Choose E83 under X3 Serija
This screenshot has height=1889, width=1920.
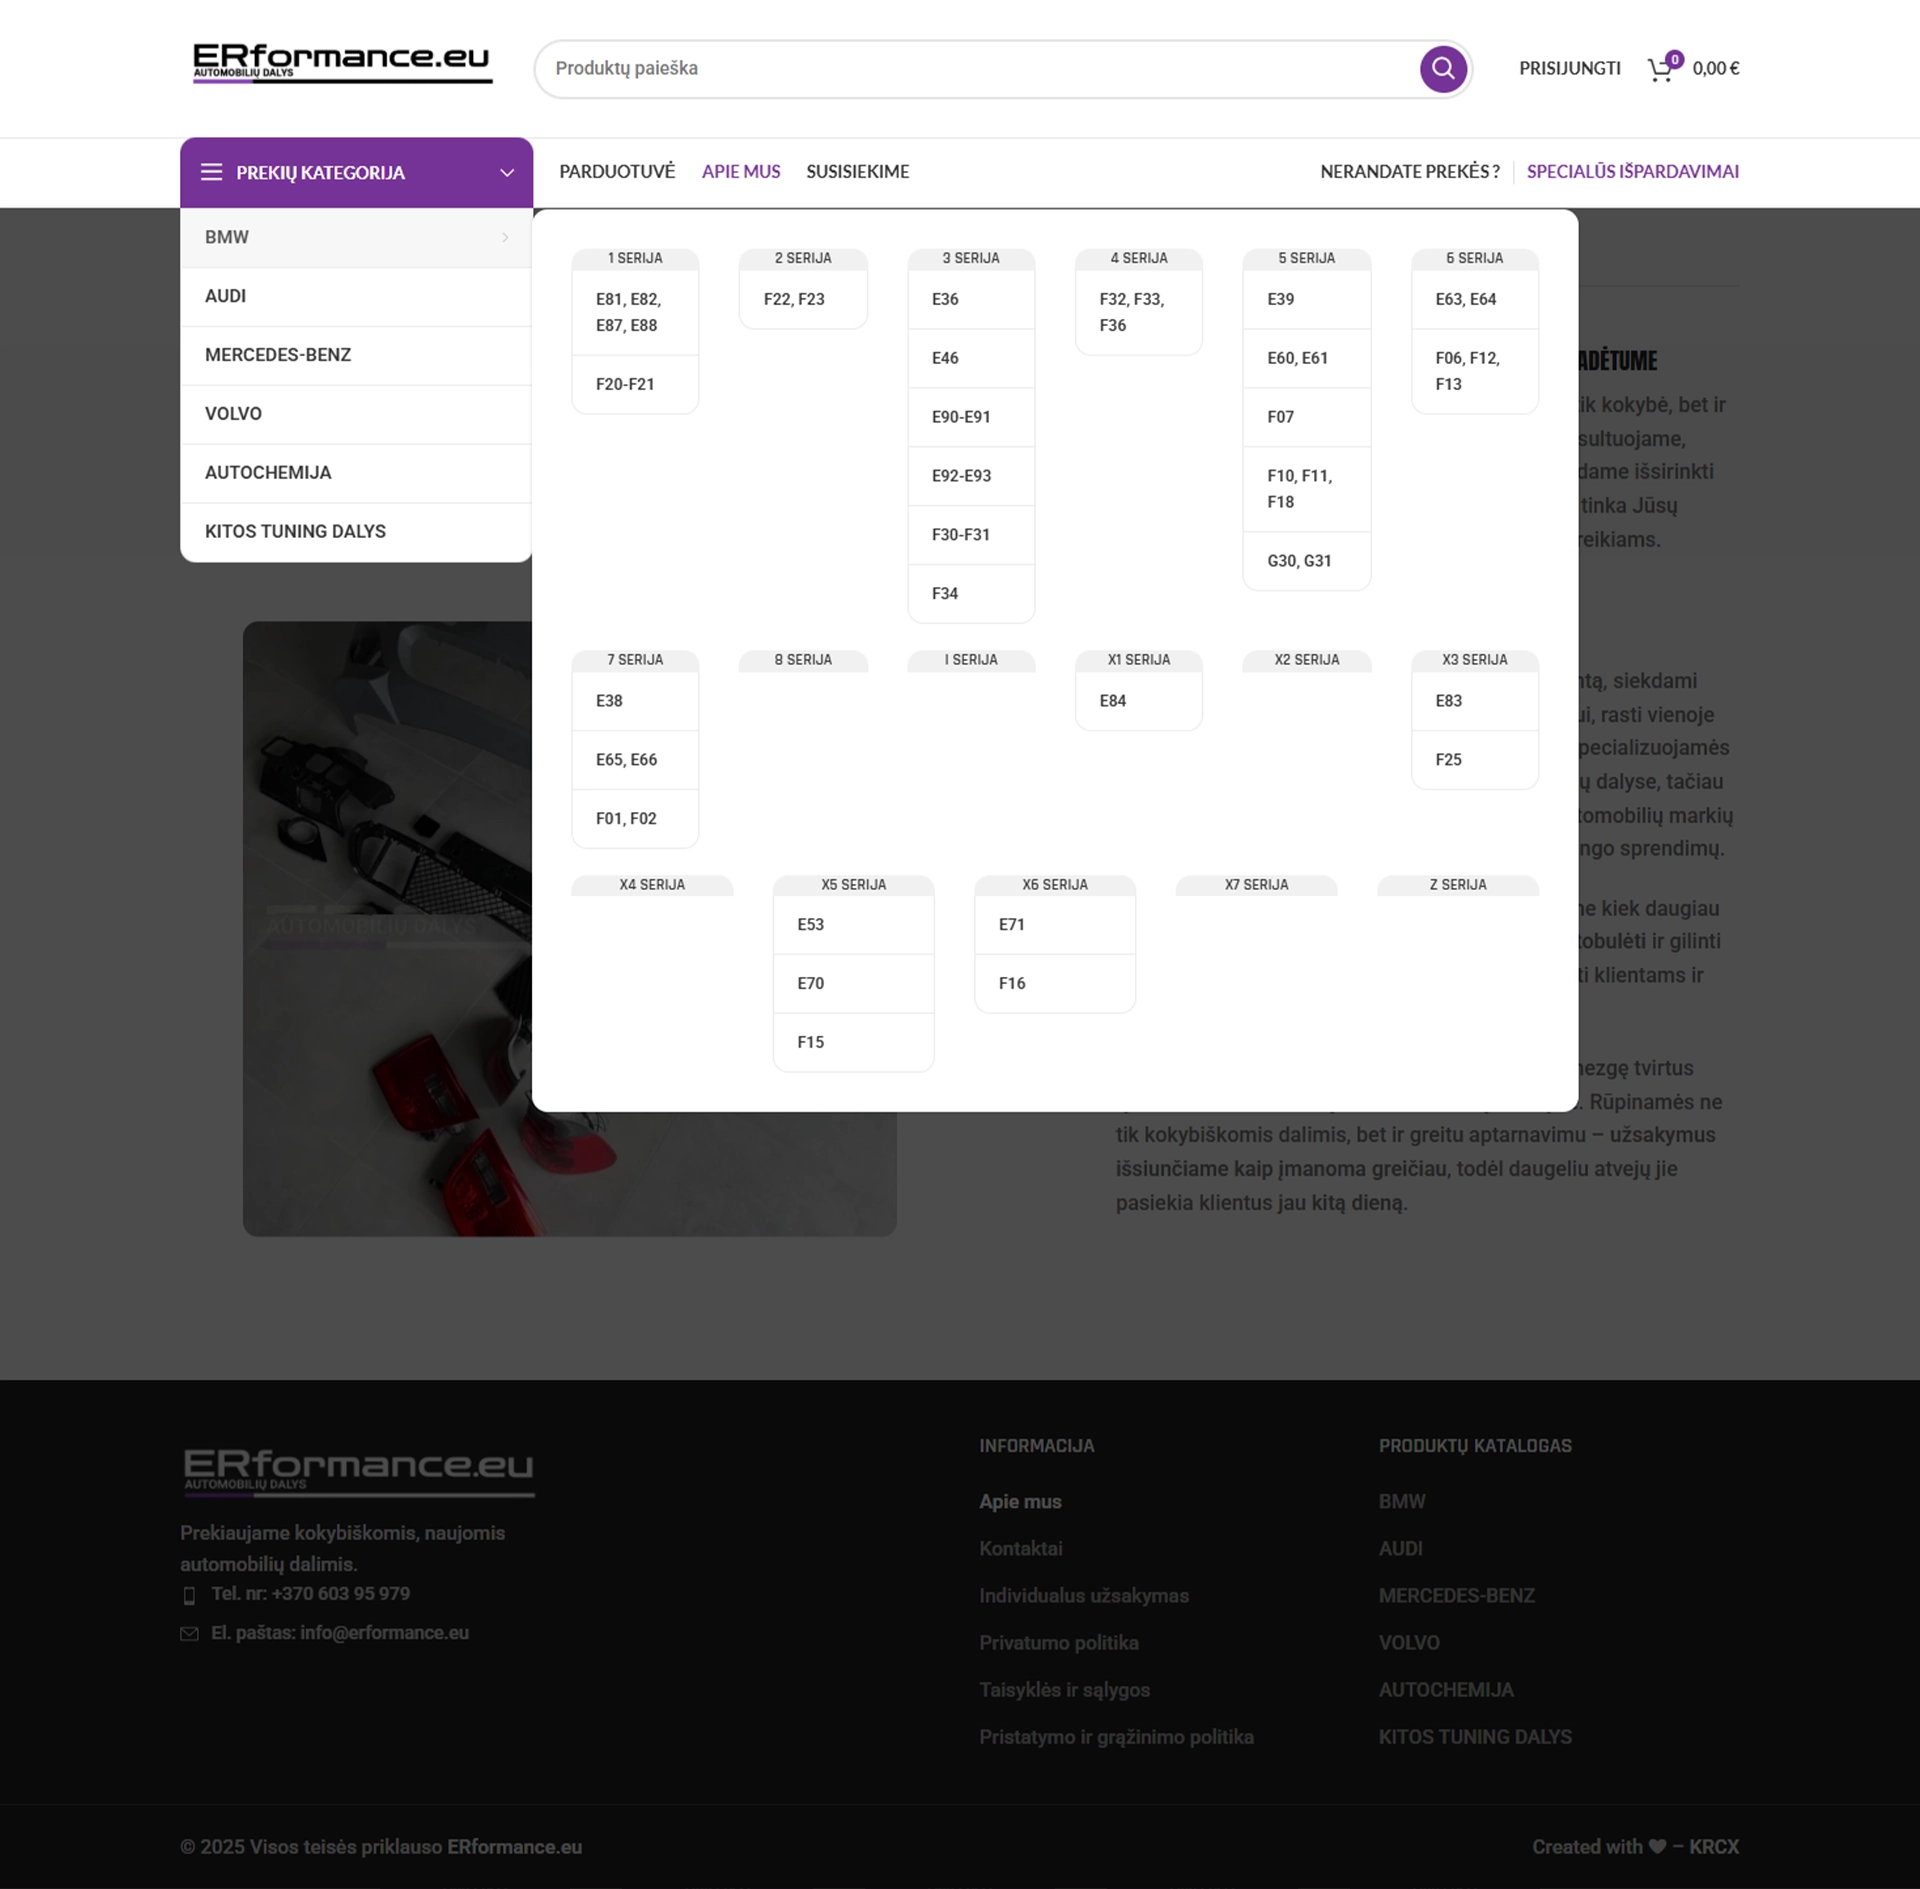pos(1475,701)
